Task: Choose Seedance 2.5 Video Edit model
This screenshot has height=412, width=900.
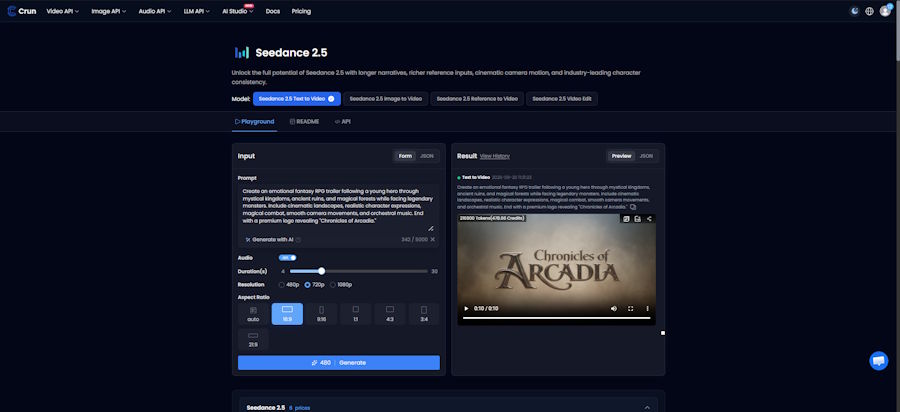Action: [x=562, y=99]
